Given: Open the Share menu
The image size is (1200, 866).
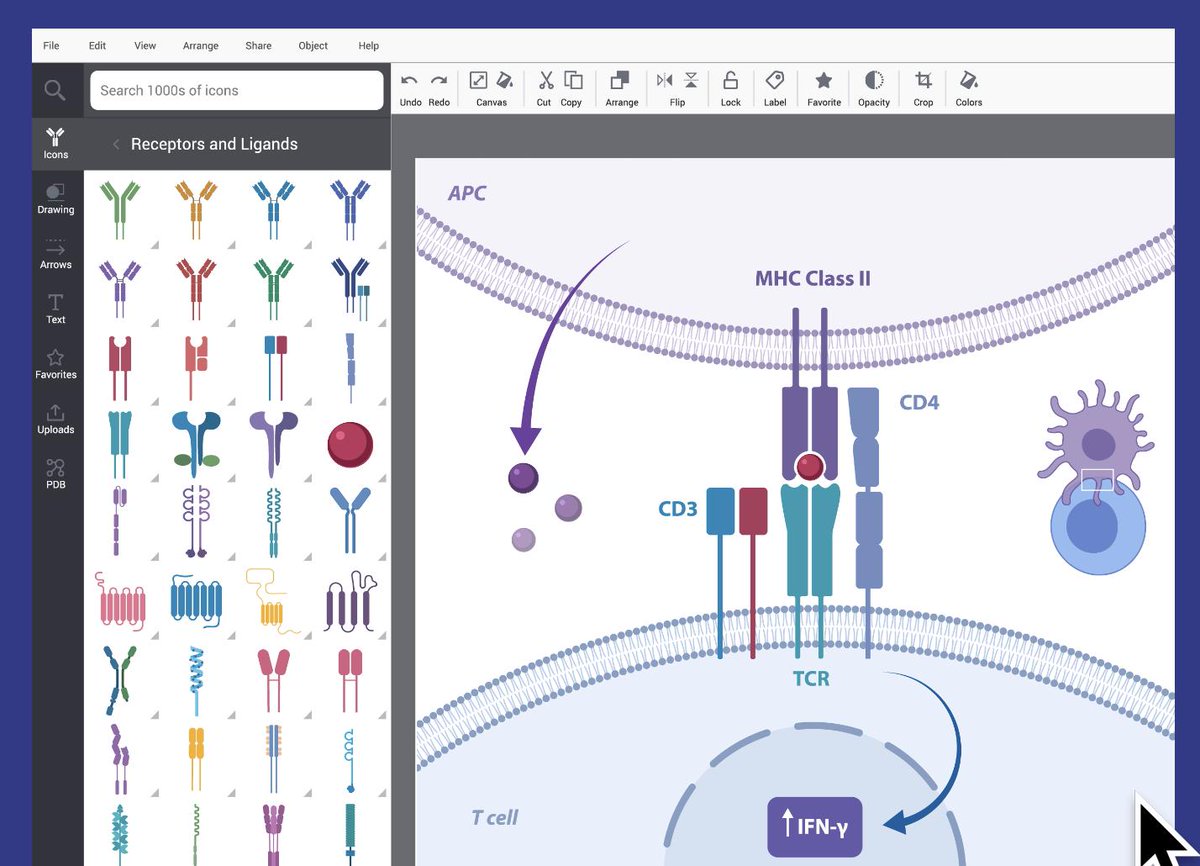Looking at the screenshot, I should [258, 46].
